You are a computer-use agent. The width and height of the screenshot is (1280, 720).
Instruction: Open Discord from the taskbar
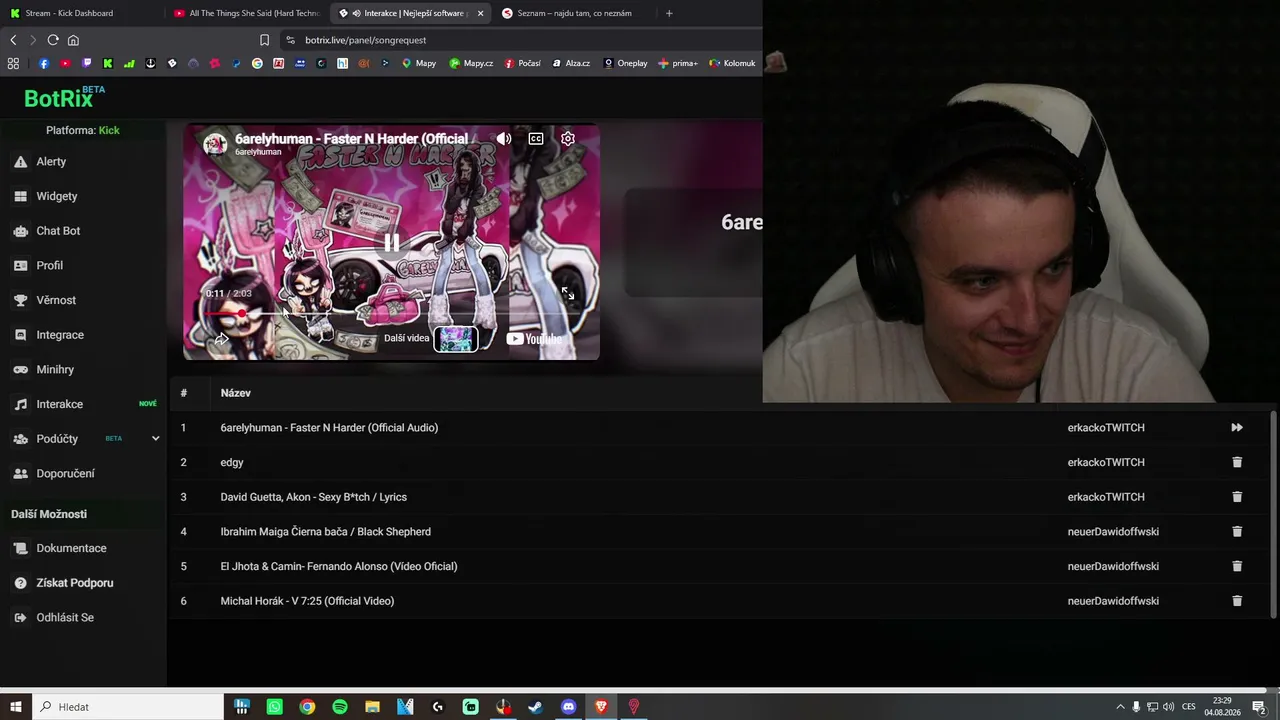pos(568,707)
